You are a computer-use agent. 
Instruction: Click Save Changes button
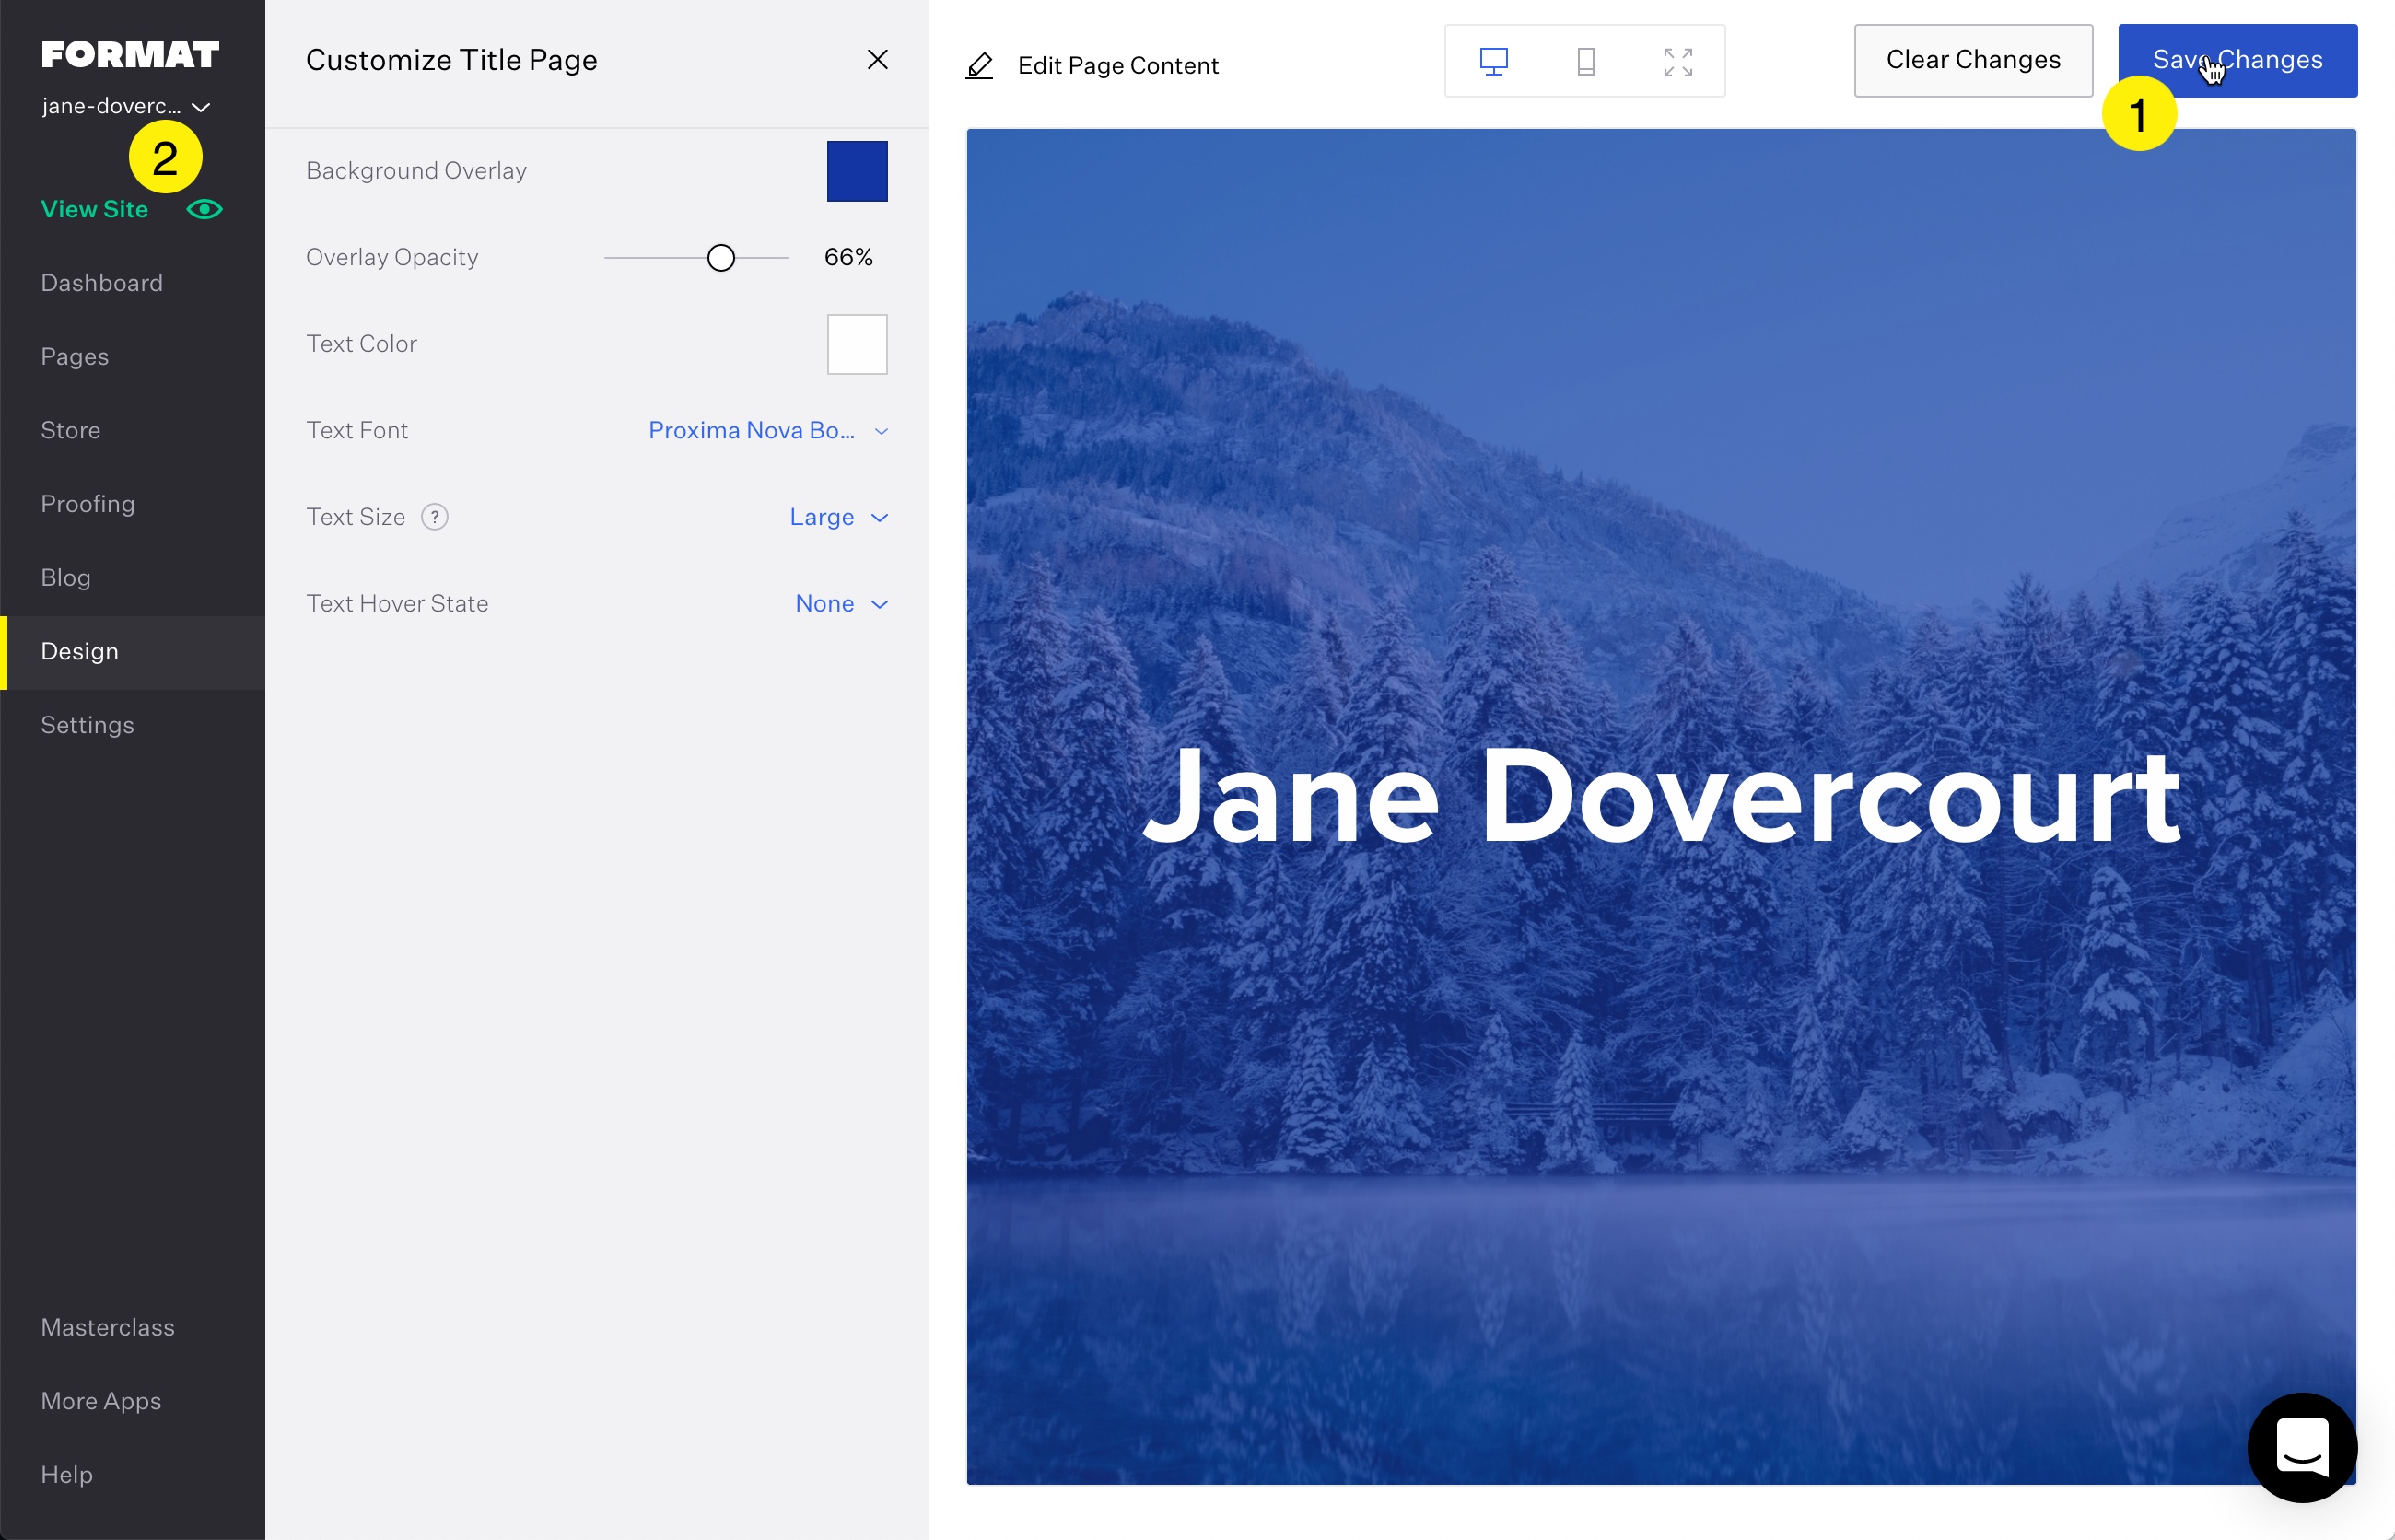point(2237,61)
